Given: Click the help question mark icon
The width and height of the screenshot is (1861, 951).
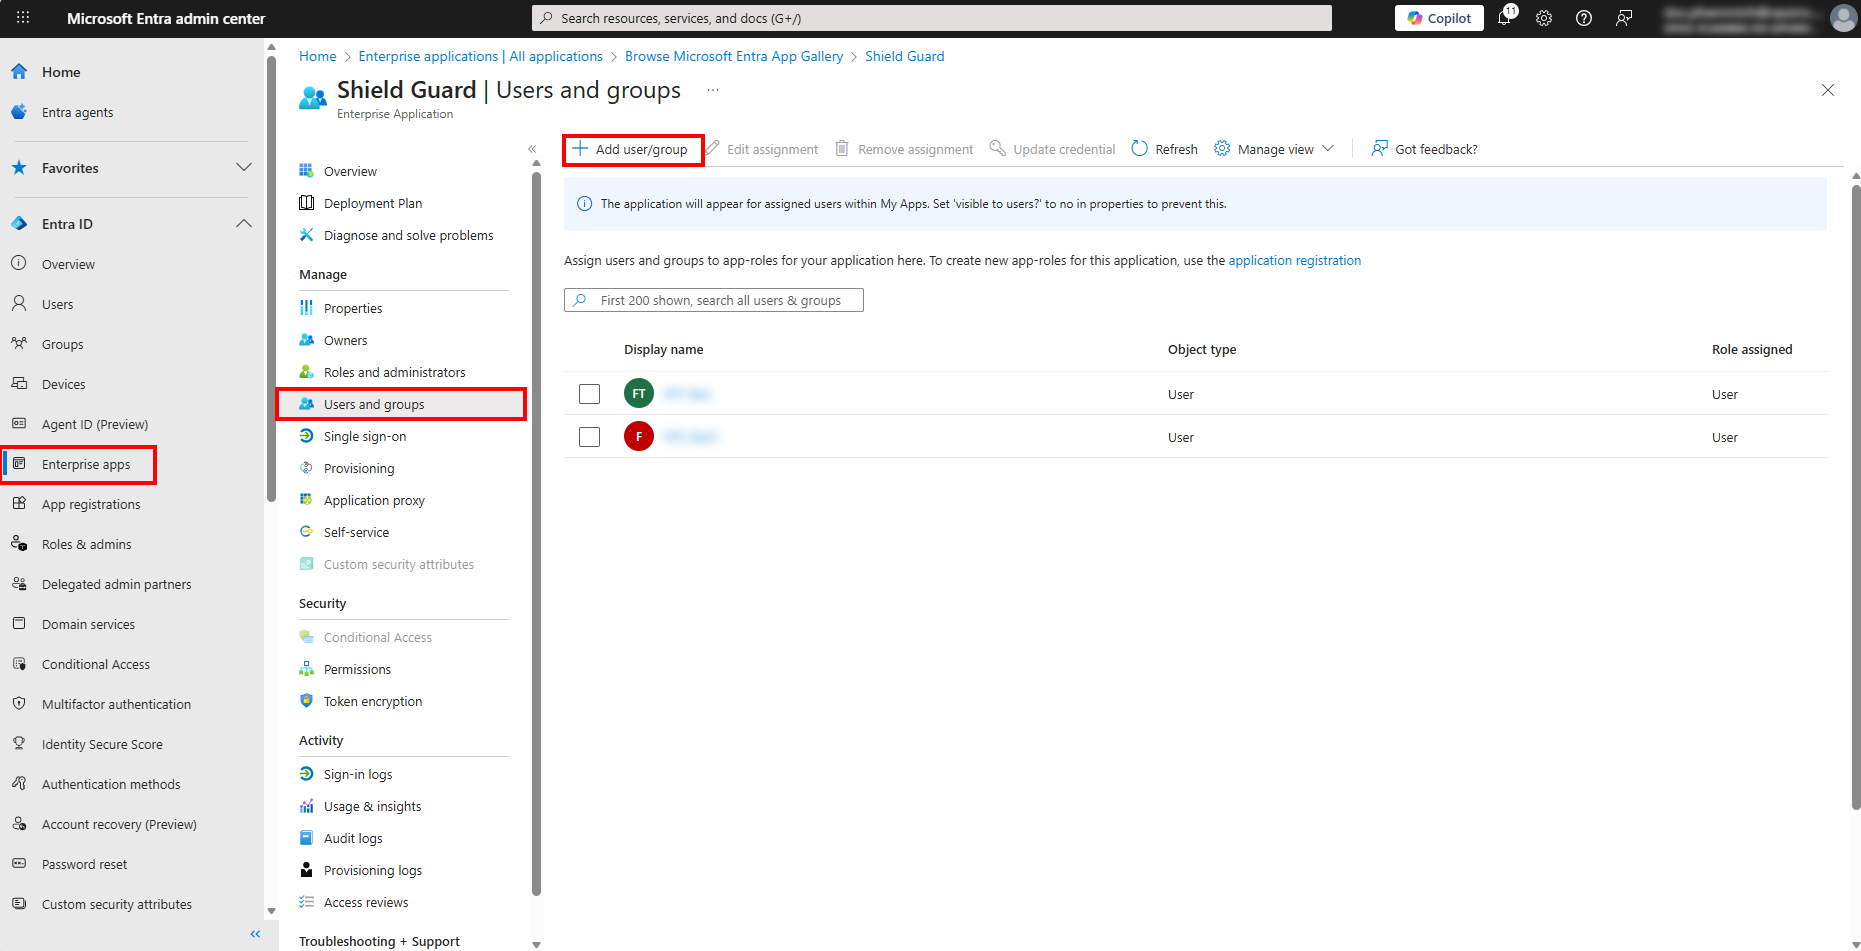Looking at the screenshot, I should pyautogui.click(x=1584, y=18).
